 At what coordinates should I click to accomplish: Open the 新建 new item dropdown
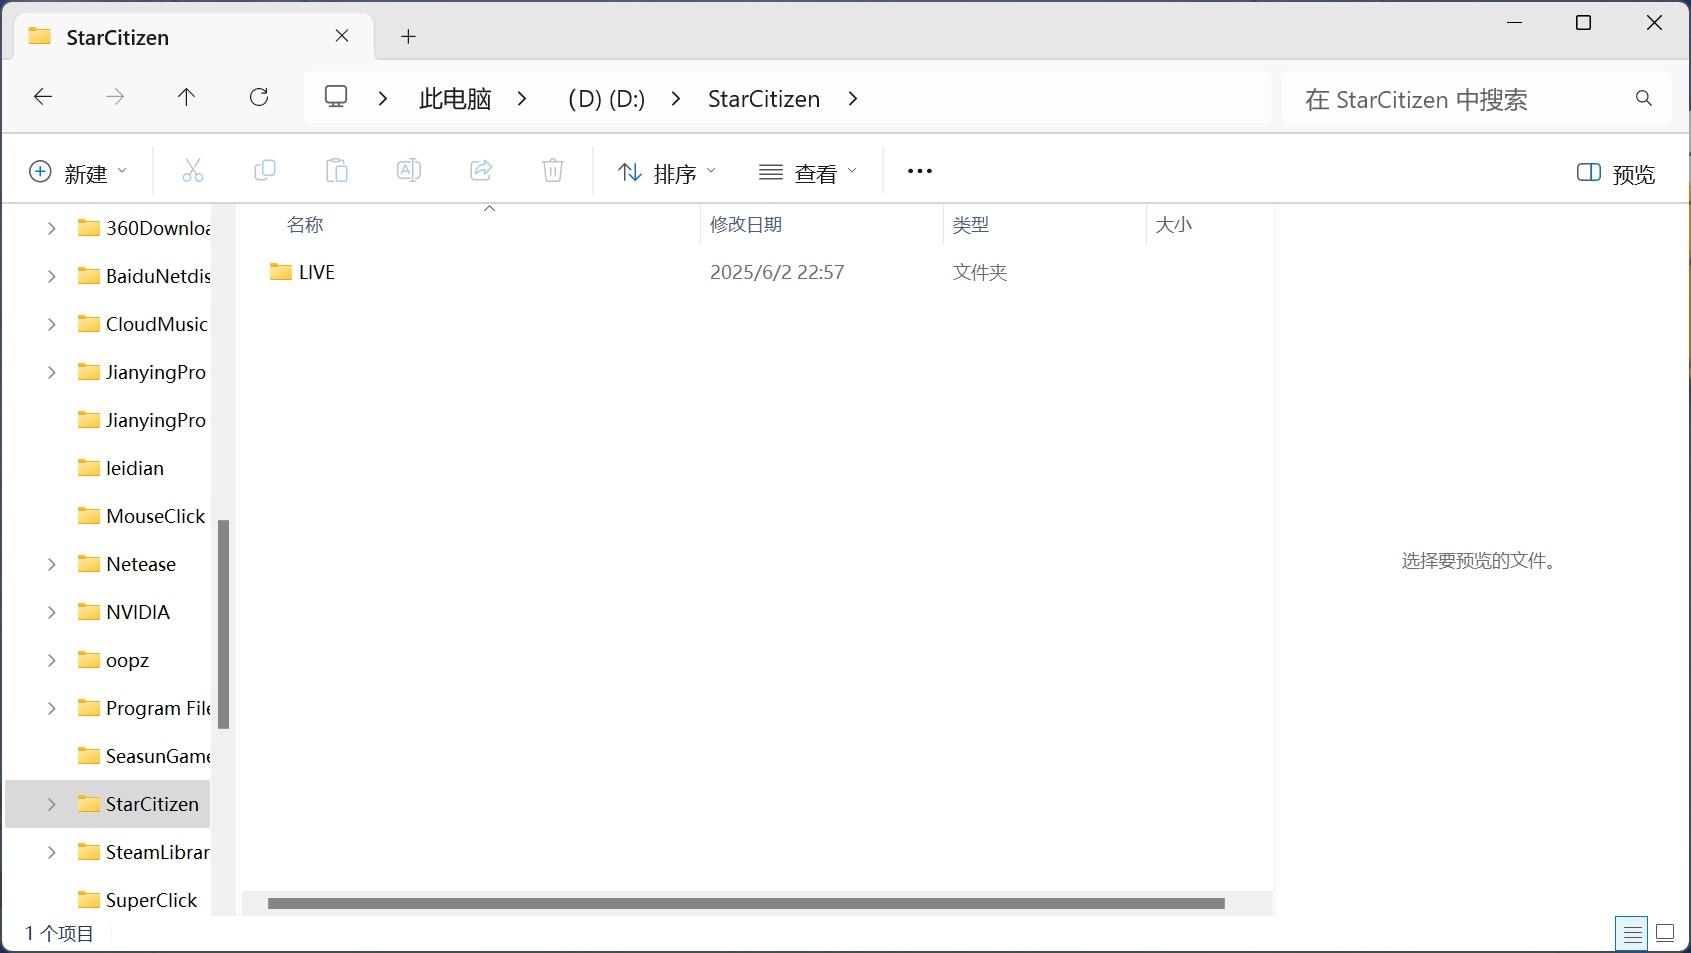pos(78,172)
